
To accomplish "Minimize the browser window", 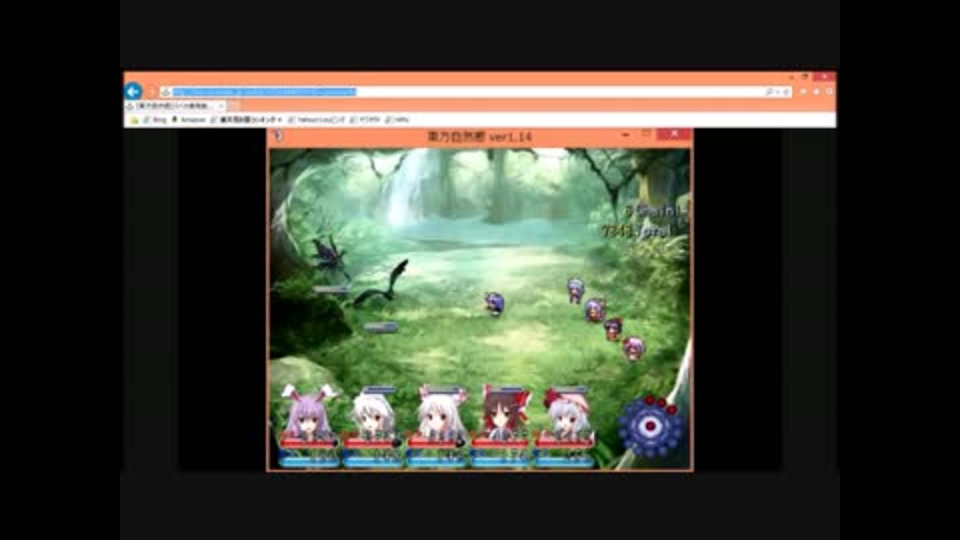I will click(791, 77).
